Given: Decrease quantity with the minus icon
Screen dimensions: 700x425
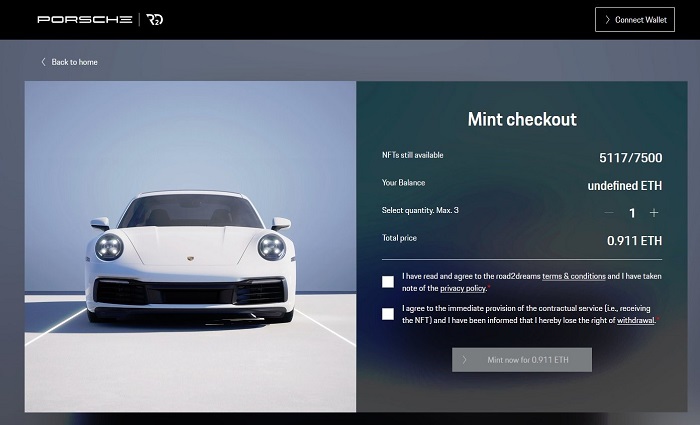Looking at the screenshot, I should 609,212.
